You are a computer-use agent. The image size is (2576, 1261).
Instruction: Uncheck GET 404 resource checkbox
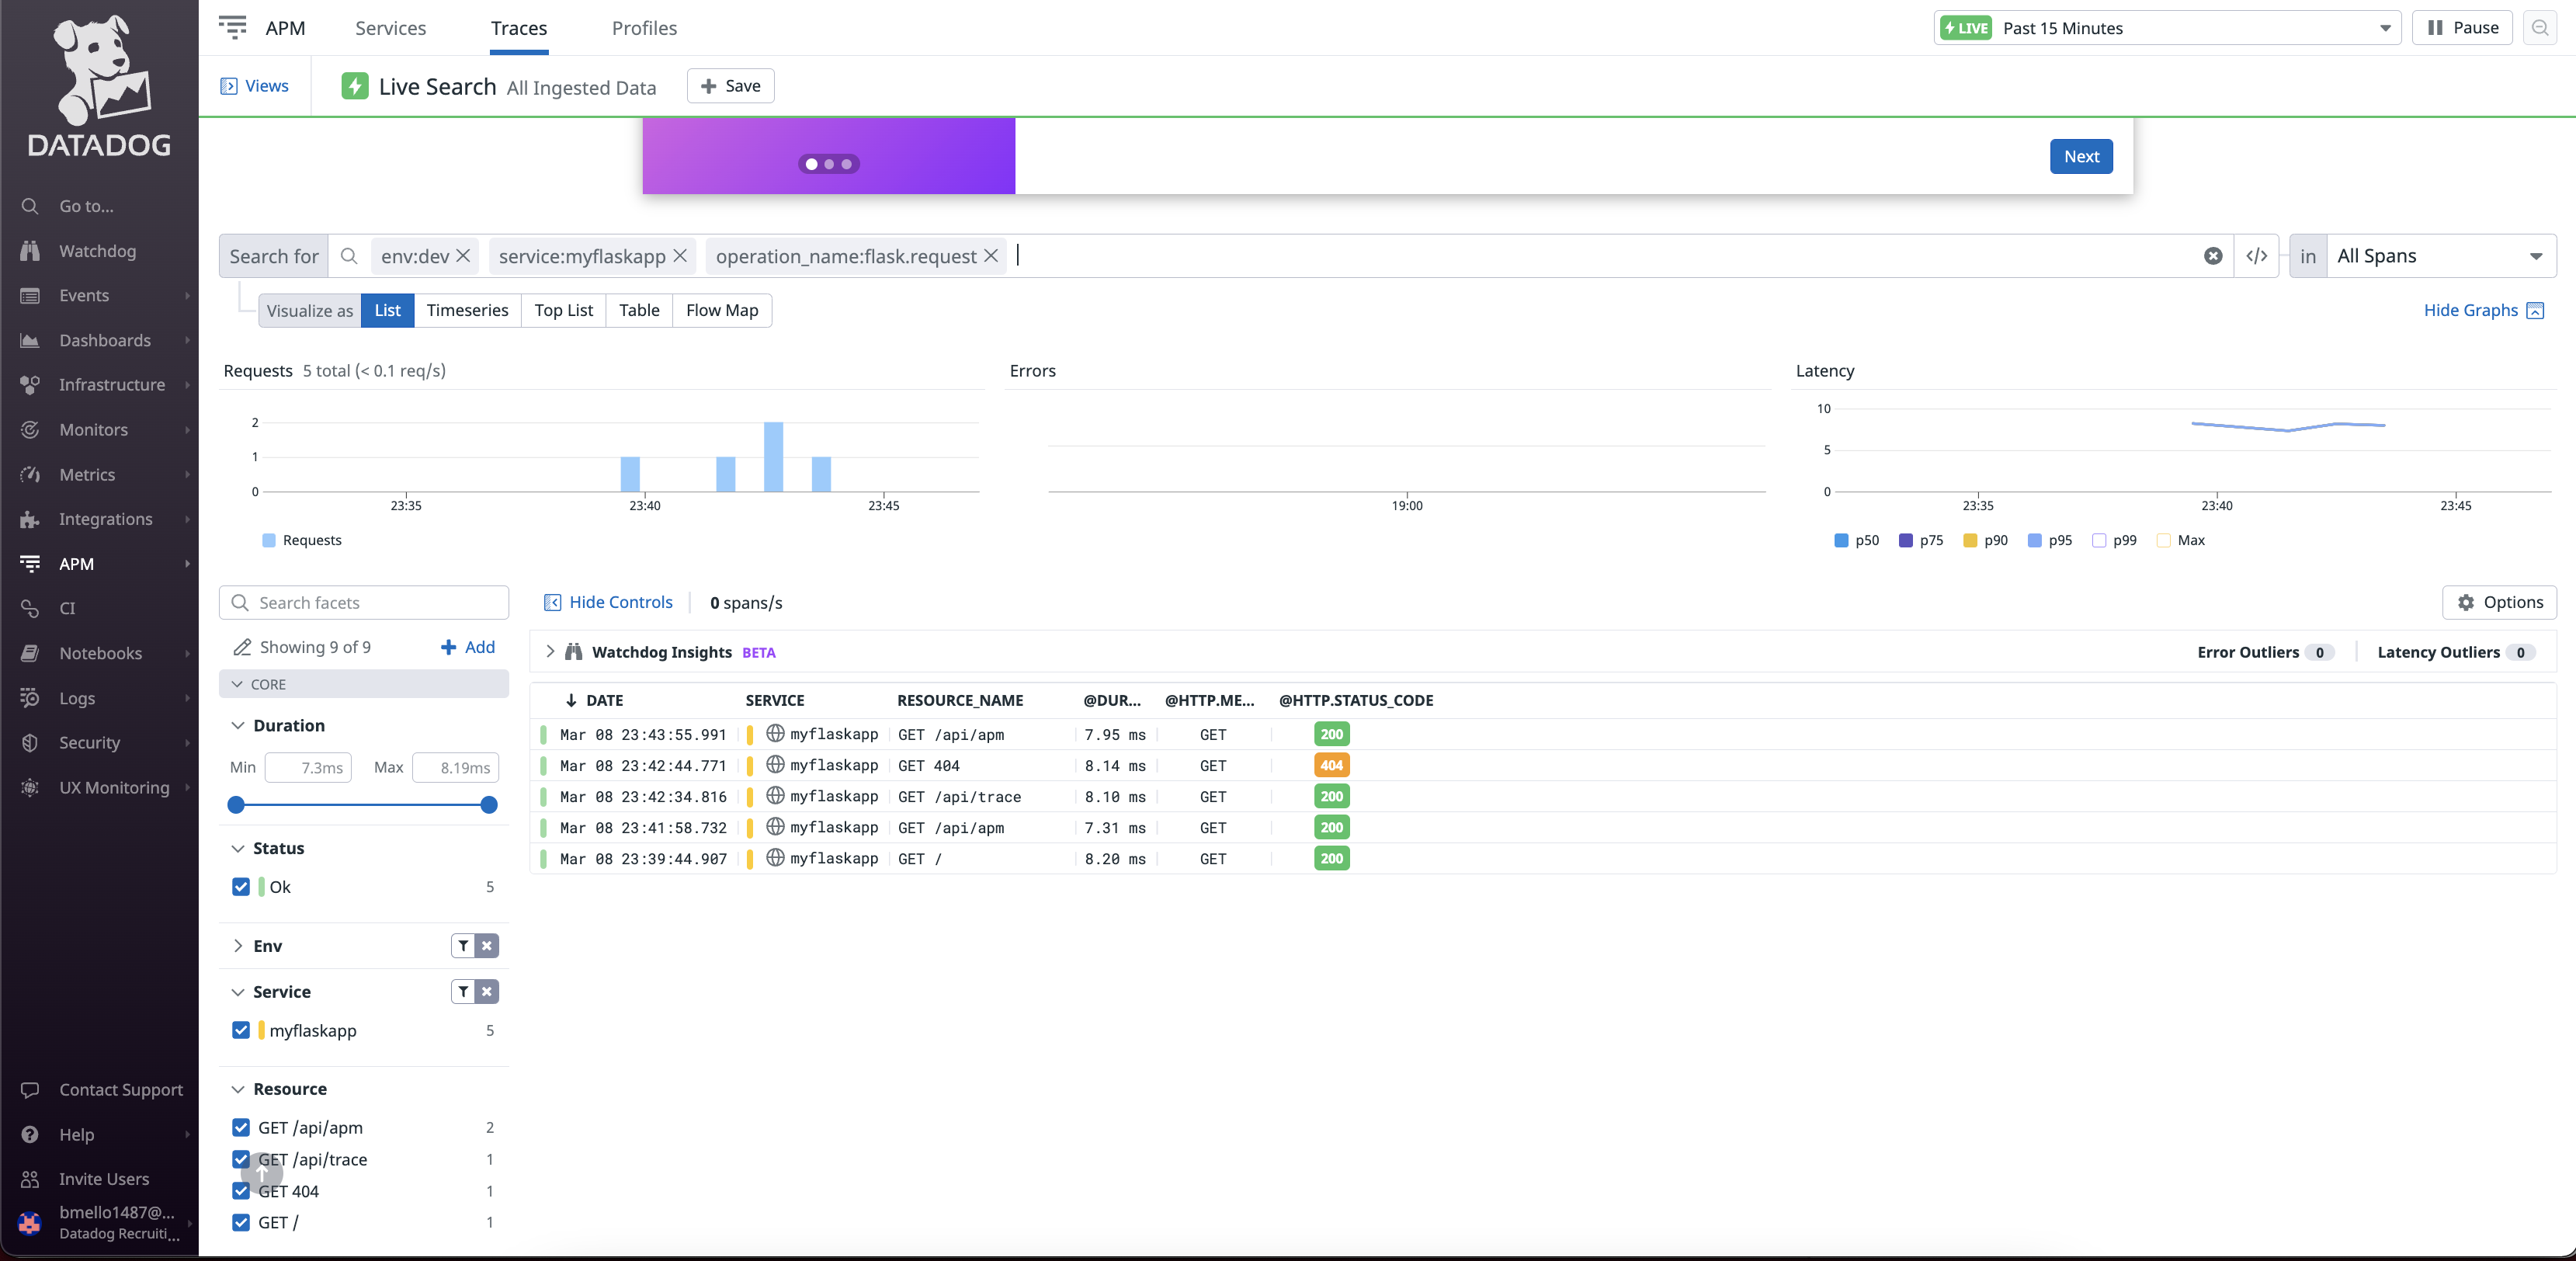(241, 1191)
